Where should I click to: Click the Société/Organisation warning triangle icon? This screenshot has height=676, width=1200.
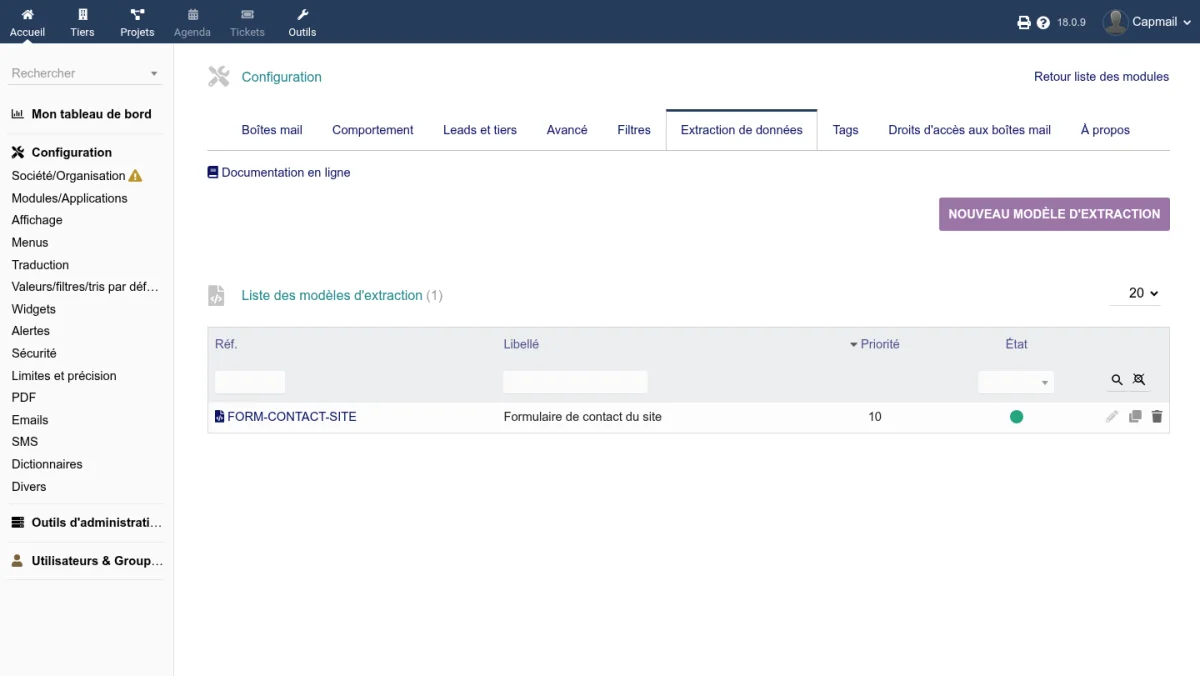(x=136, y=176)
